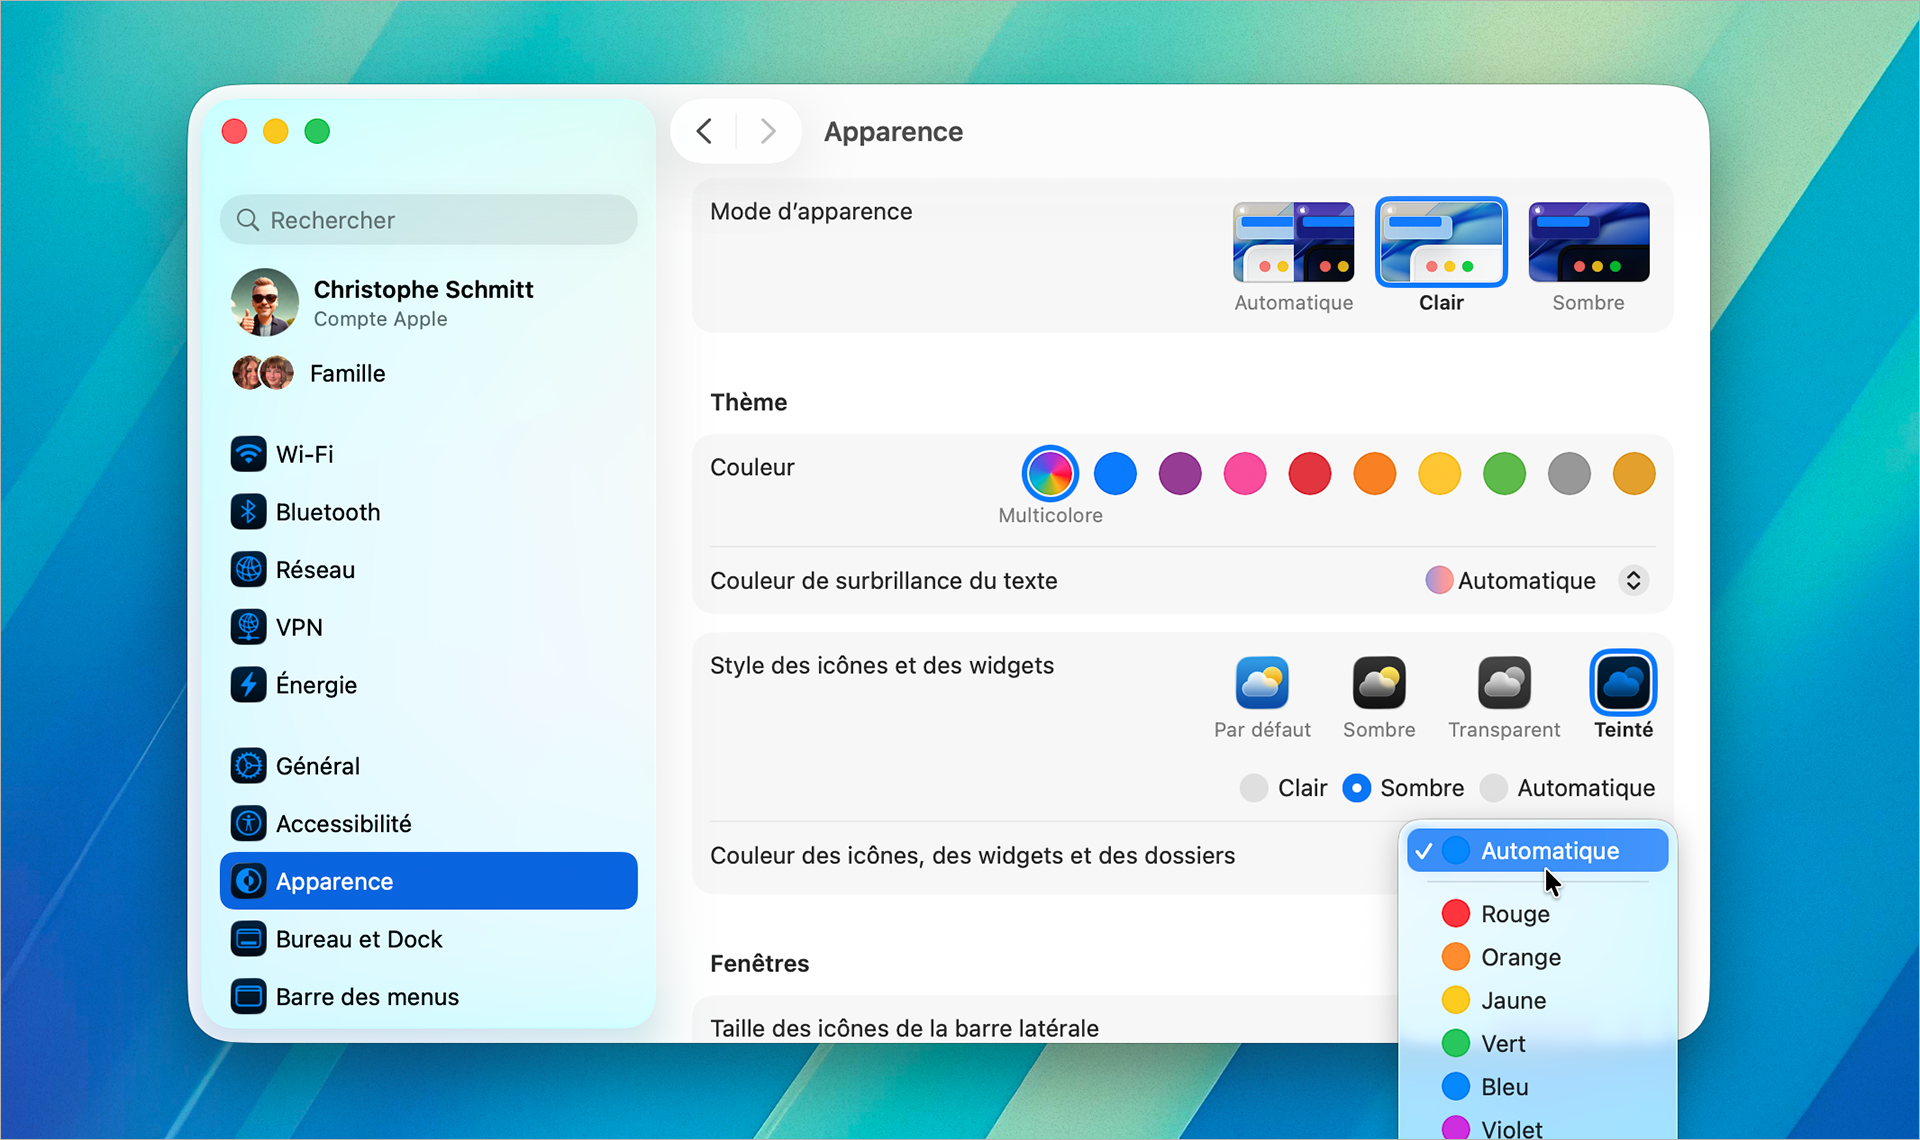Image resolution: width=1920 pixels, height=1140 pixels.
Task: Go to Énergie settings
Action: (x=315, y=685)
